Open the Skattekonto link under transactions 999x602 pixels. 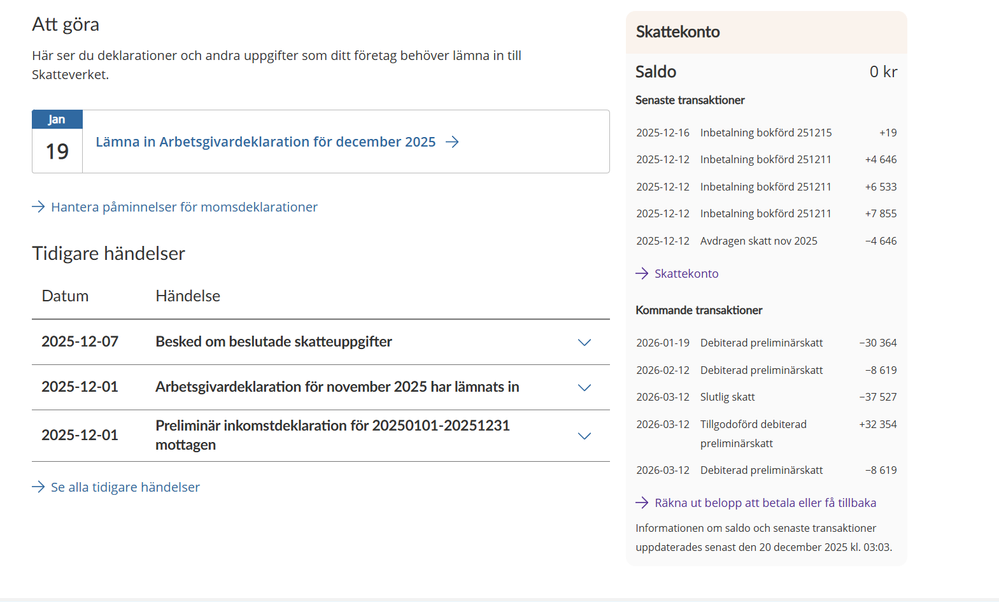[684, 273]
